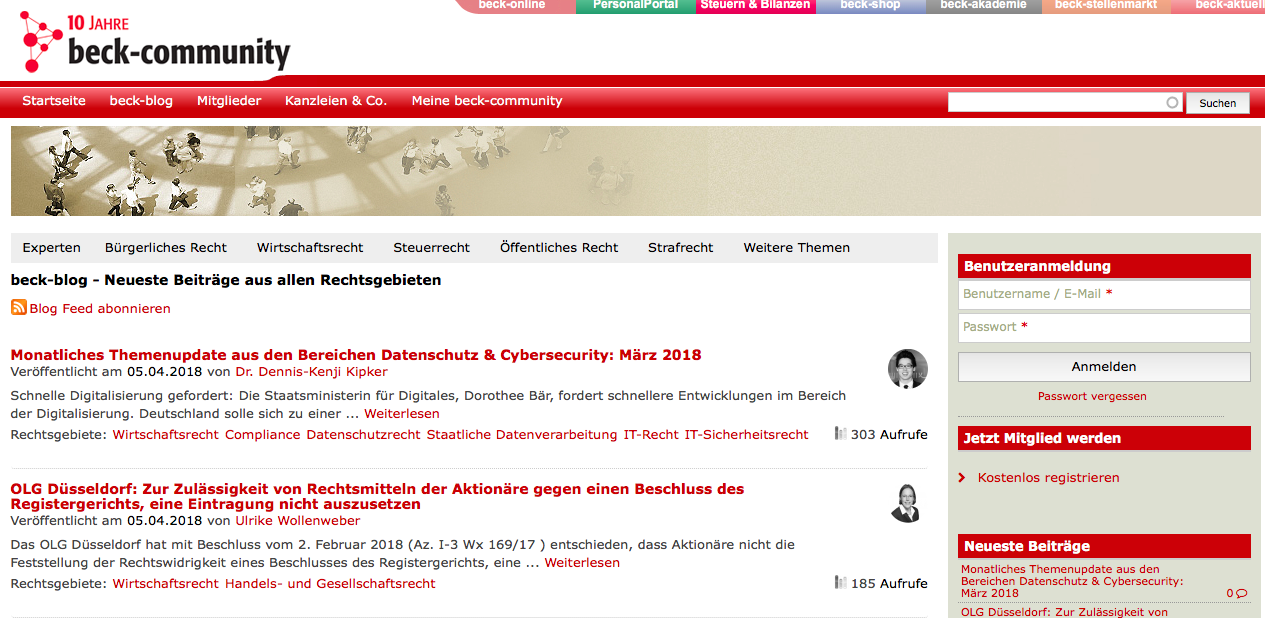
Task: Click the Benutzername / E-Mail field
Action: pos(1104,294)
